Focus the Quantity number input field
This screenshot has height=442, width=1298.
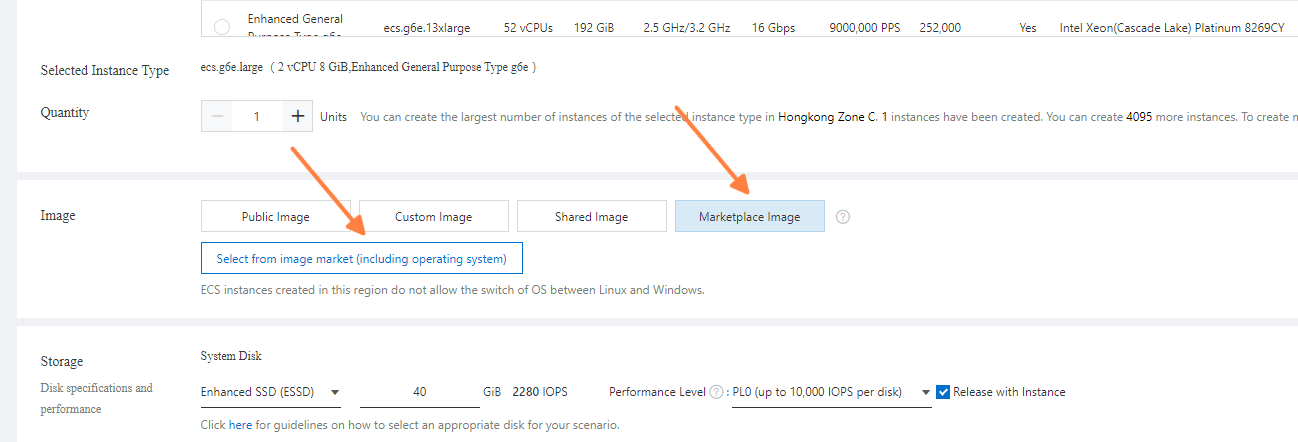257,117
